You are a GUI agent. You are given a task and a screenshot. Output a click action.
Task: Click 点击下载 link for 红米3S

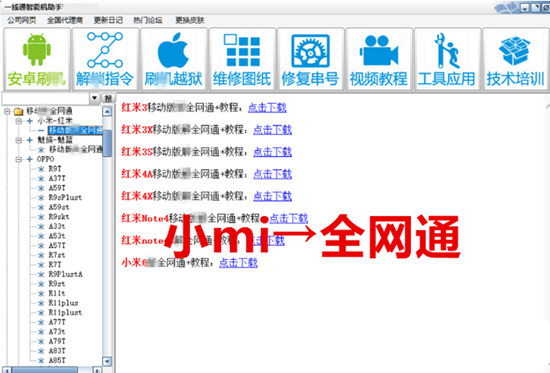tap(273, 152)
